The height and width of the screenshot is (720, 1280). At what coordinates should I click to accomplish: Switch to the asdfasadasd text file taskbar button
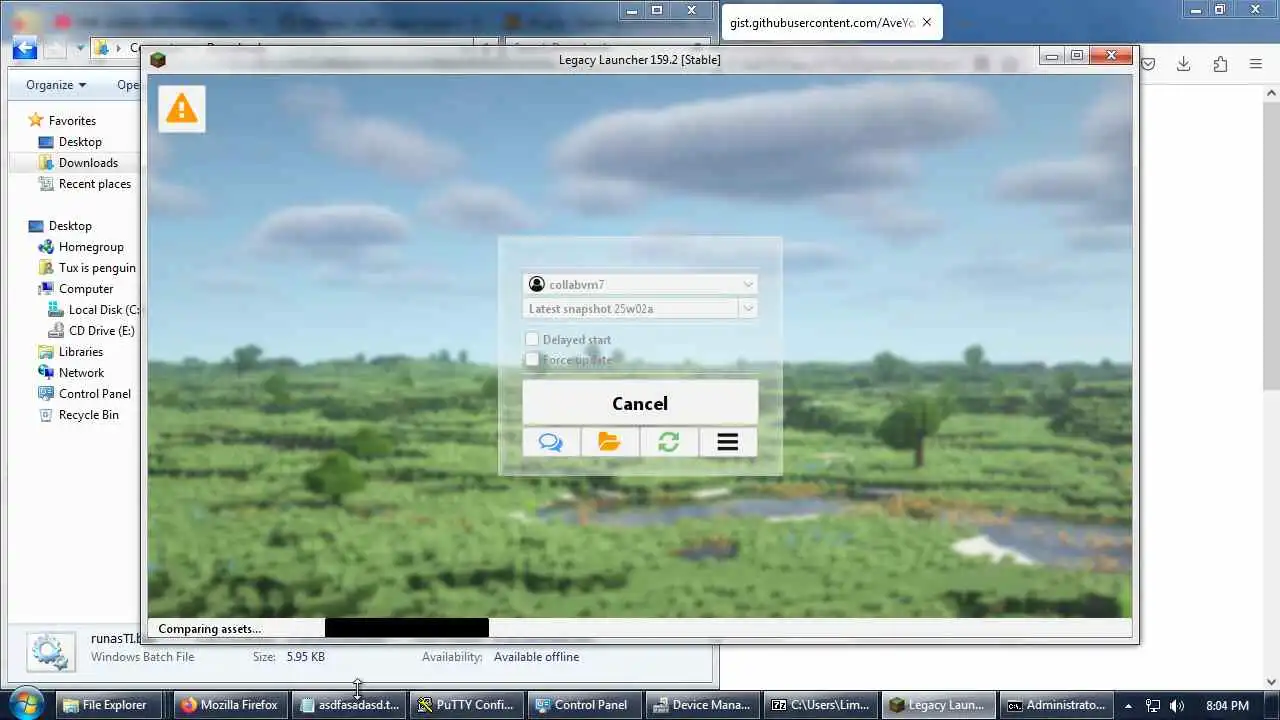click(349, 705)
